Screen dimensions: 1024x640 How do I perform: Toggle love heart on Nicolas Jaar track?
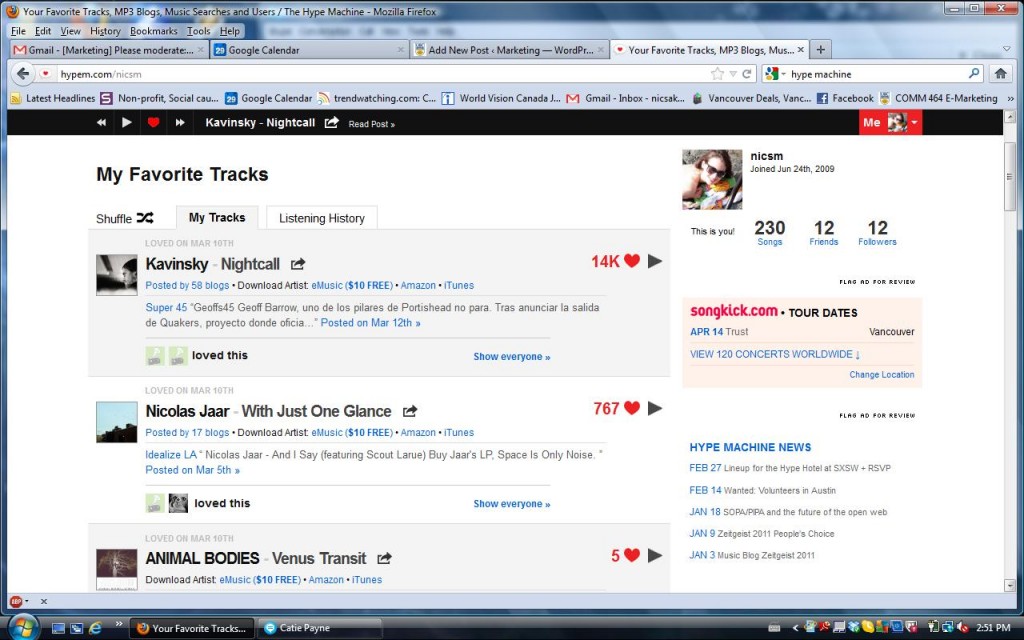pos(632,408)
